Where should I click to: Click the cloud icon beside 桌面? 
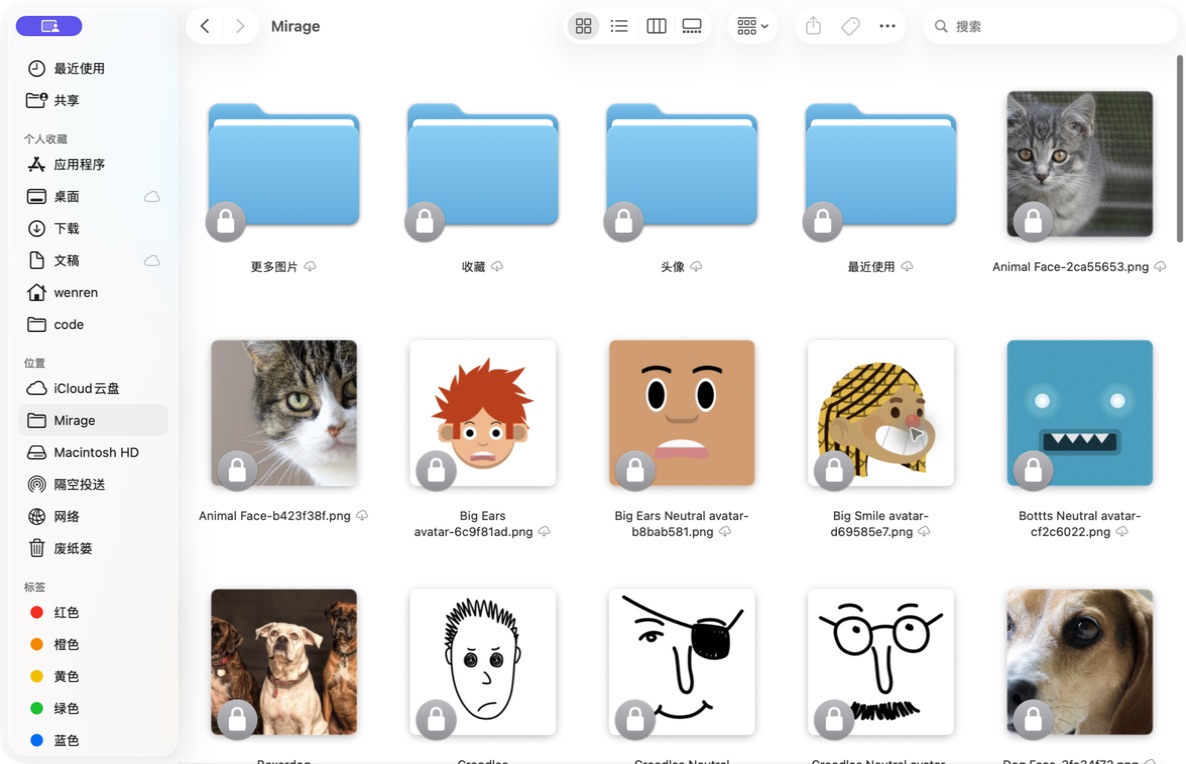pos(152,197)
